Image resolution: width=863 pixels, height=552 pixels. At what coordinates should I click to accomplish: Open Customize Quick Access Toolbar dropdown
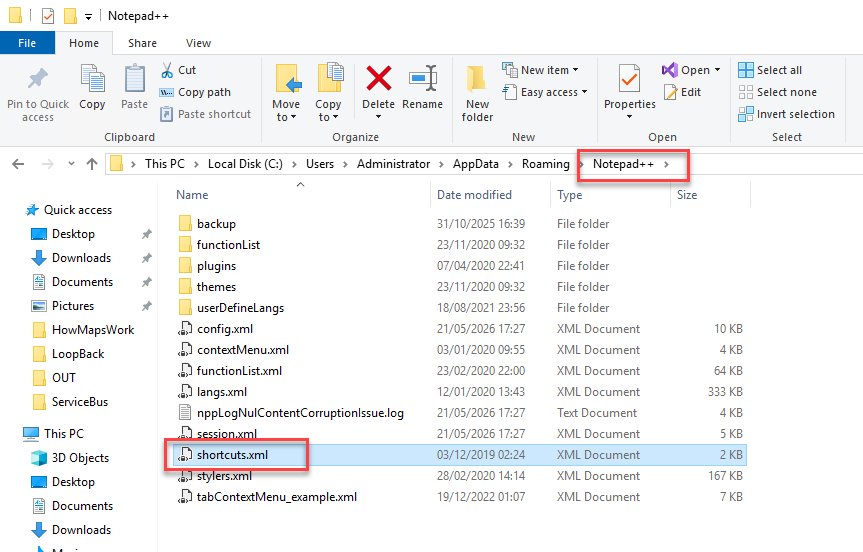[89, 17]
